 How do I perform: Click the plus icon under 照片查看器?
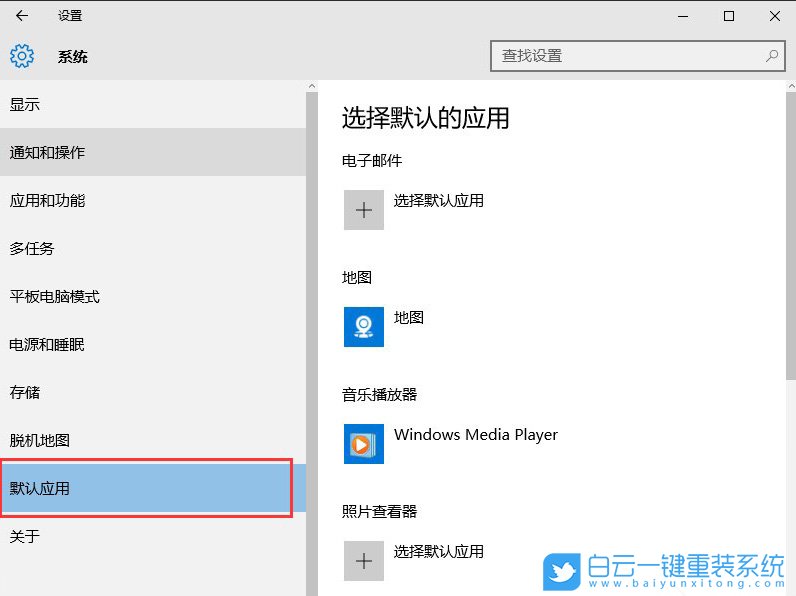click(x=363, y=560)
